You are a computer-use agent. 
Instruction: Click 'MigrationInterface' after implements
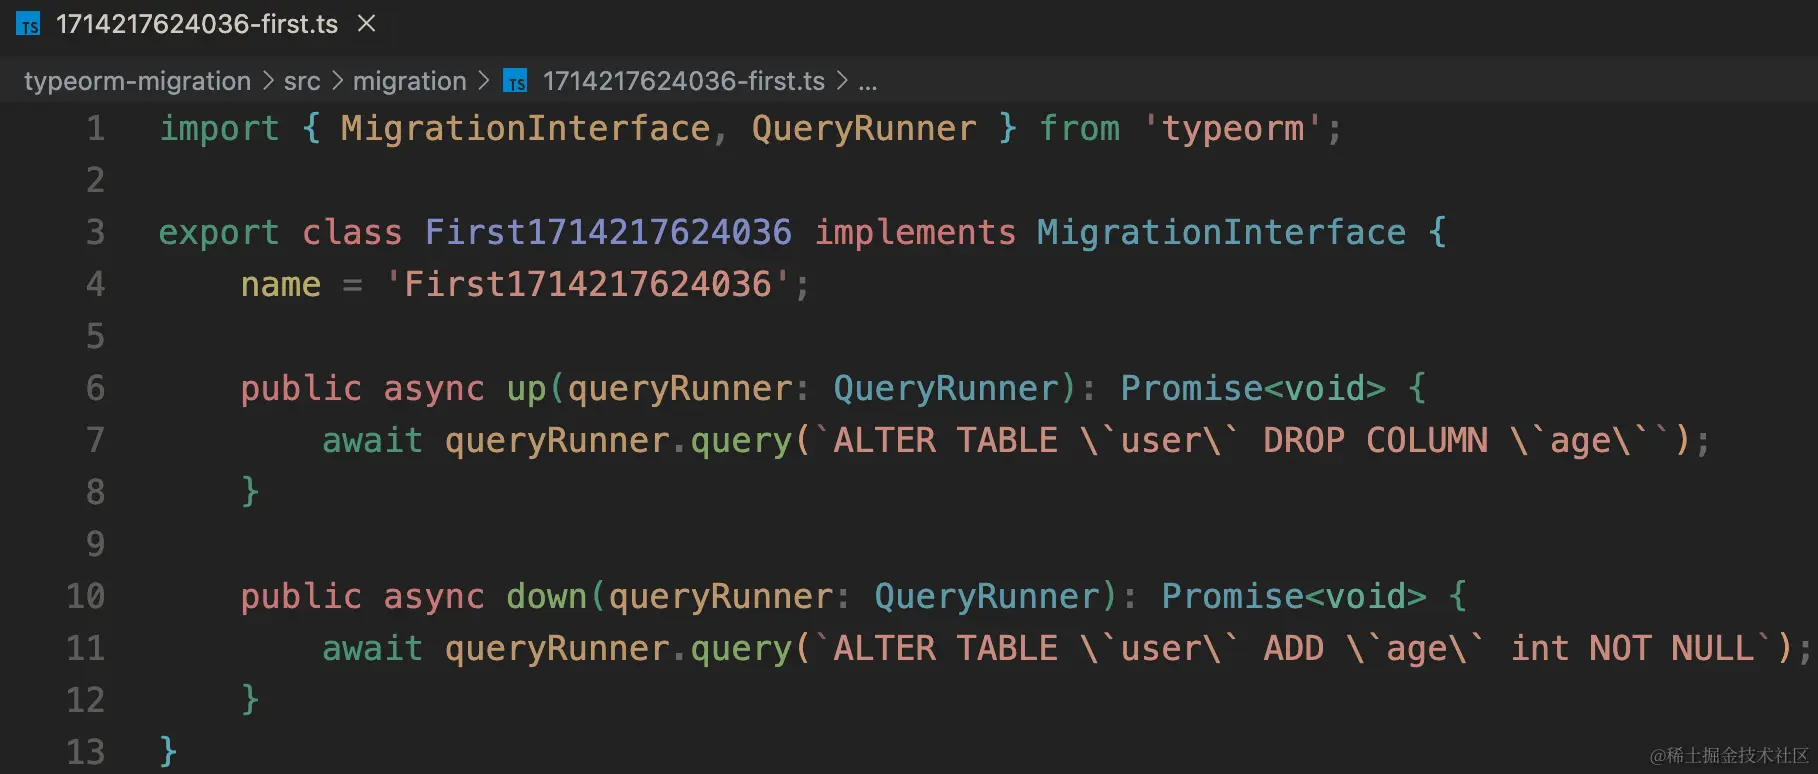click(x=1221, y=232)
